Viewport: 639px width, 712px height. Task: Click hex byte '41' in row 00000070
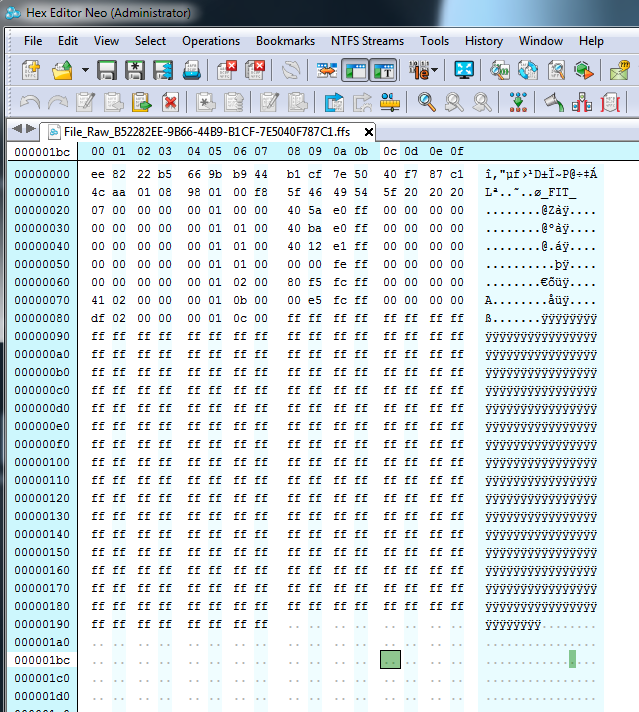(x=98, y=300)
